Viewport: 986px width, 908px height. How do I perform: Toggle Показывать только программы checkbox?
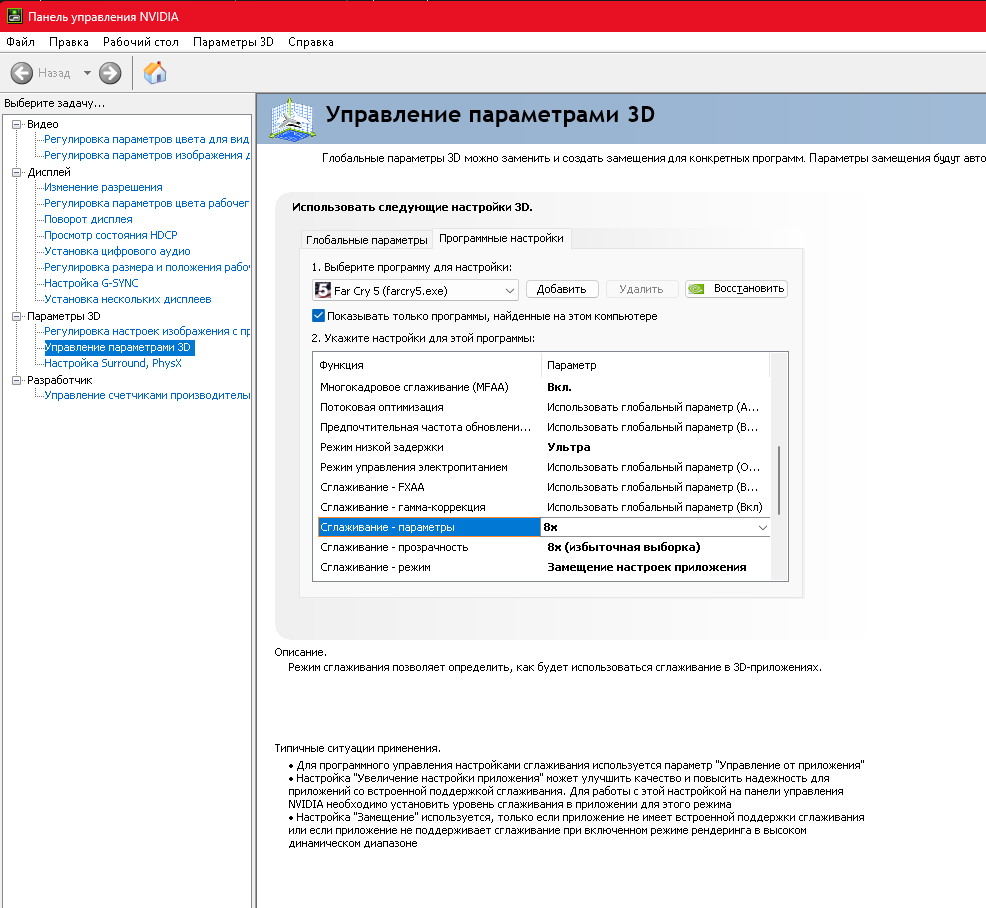(318, 316)
